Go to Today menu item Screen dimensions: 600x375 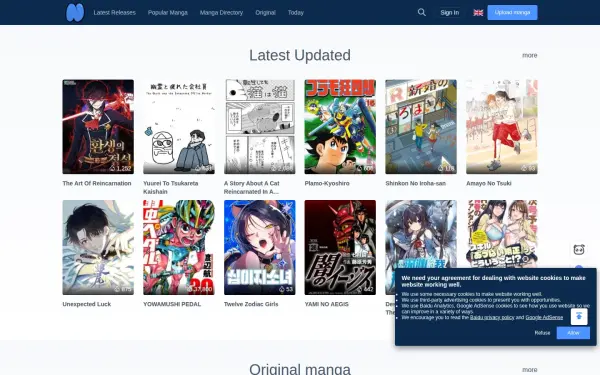[295, 13]
